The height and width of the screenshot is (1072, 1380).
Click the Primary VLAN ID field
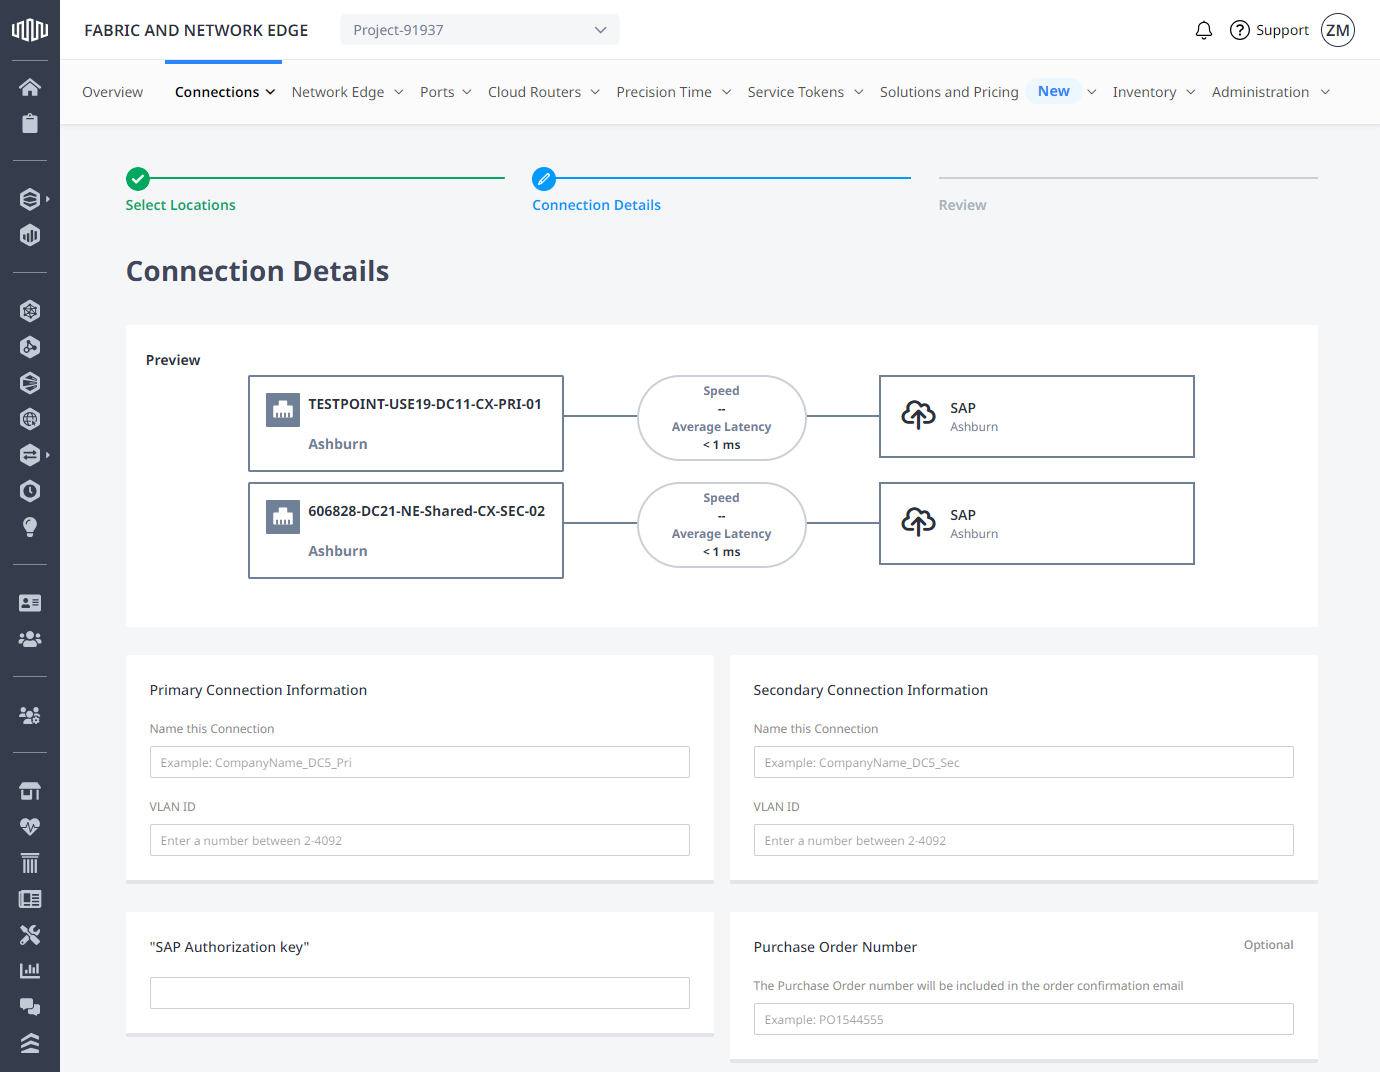coord(420,840)
